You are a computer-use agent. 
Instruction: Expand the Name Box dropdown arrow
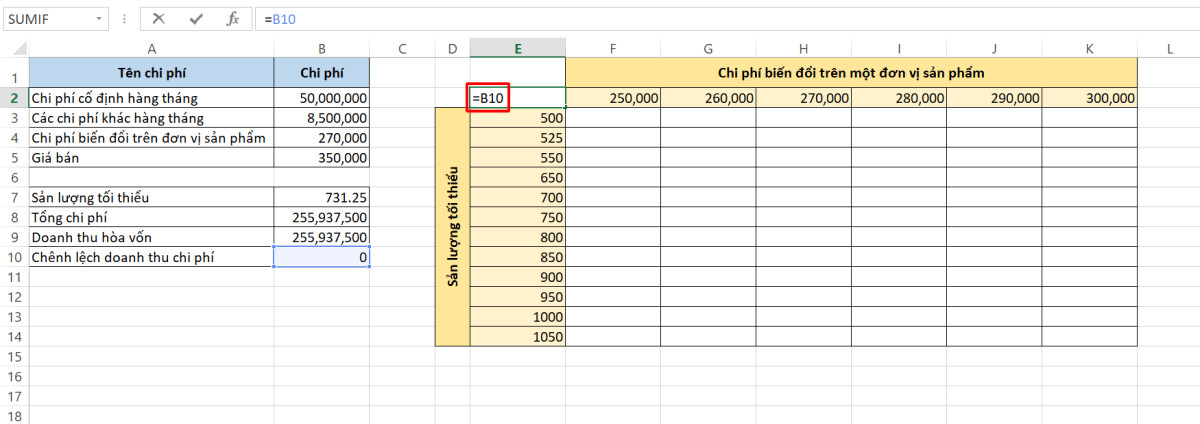click(99, 19)
